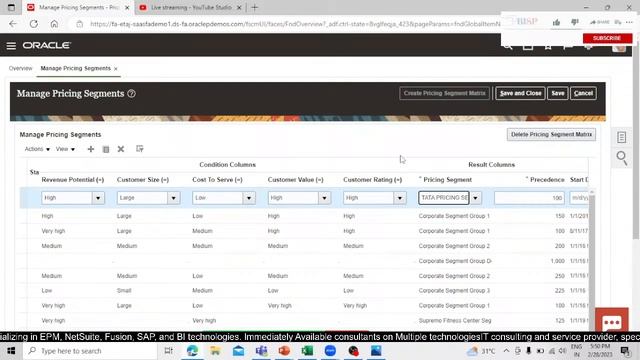Click the red SUBSCRIBE button
This screenshot has height=360, width=640.
pyautogui.click(x=607, y=38)
